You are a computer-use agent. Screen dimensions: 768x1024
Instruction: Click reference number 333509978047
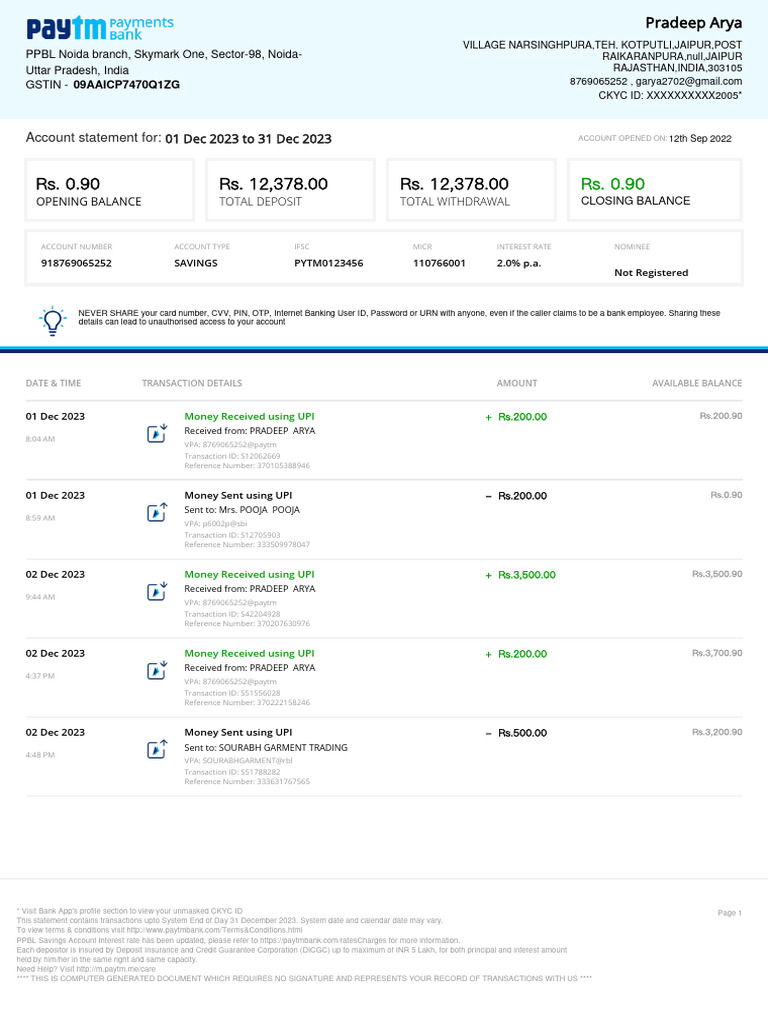tap(282, 545)
